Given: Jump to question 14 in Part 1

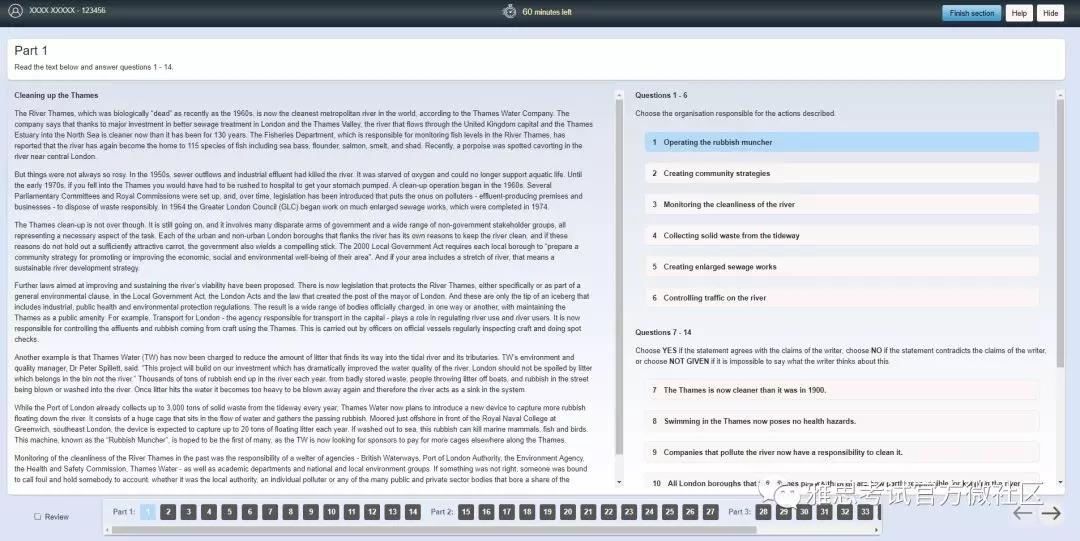Looking at the screenshot, I should 413,511.
